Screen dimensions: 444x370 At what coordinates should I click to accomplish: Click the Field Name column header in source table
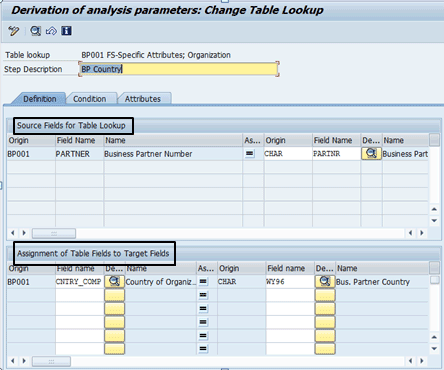coord(79,140)
